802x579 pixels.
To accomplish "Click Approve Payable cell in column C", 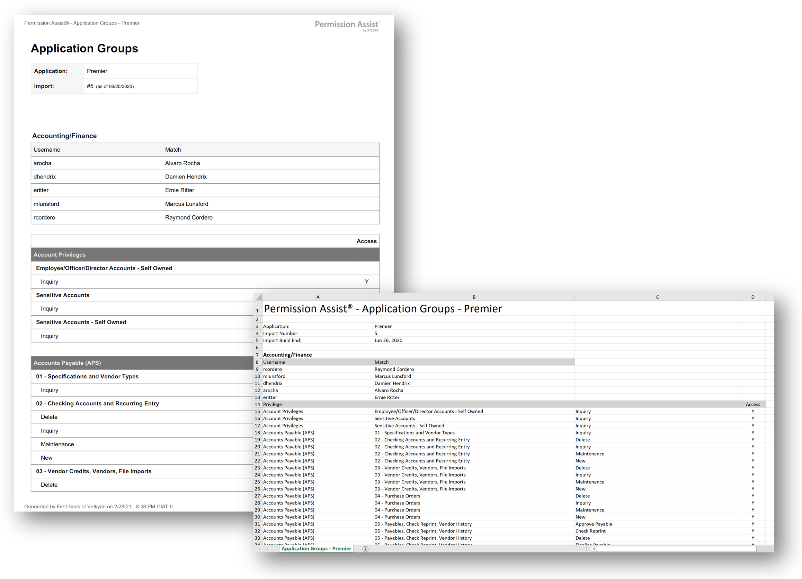I will click(594, 523).
